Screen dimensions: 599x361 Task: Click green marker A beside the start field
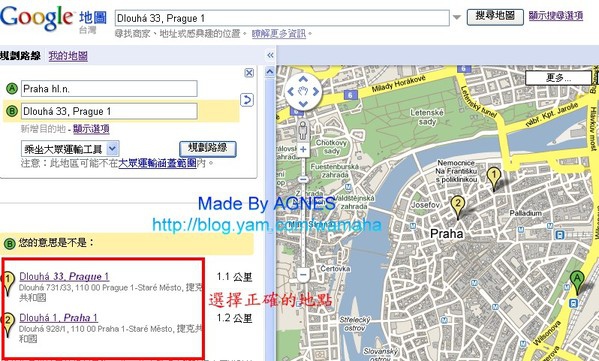[12, 89]
